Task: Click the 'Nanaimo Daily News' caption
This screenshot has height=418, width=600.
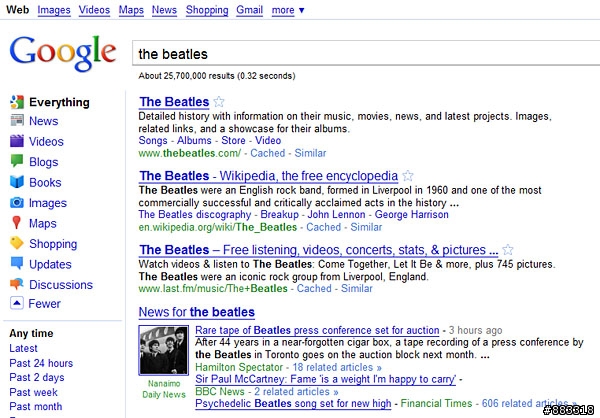Action: (164, 389)
